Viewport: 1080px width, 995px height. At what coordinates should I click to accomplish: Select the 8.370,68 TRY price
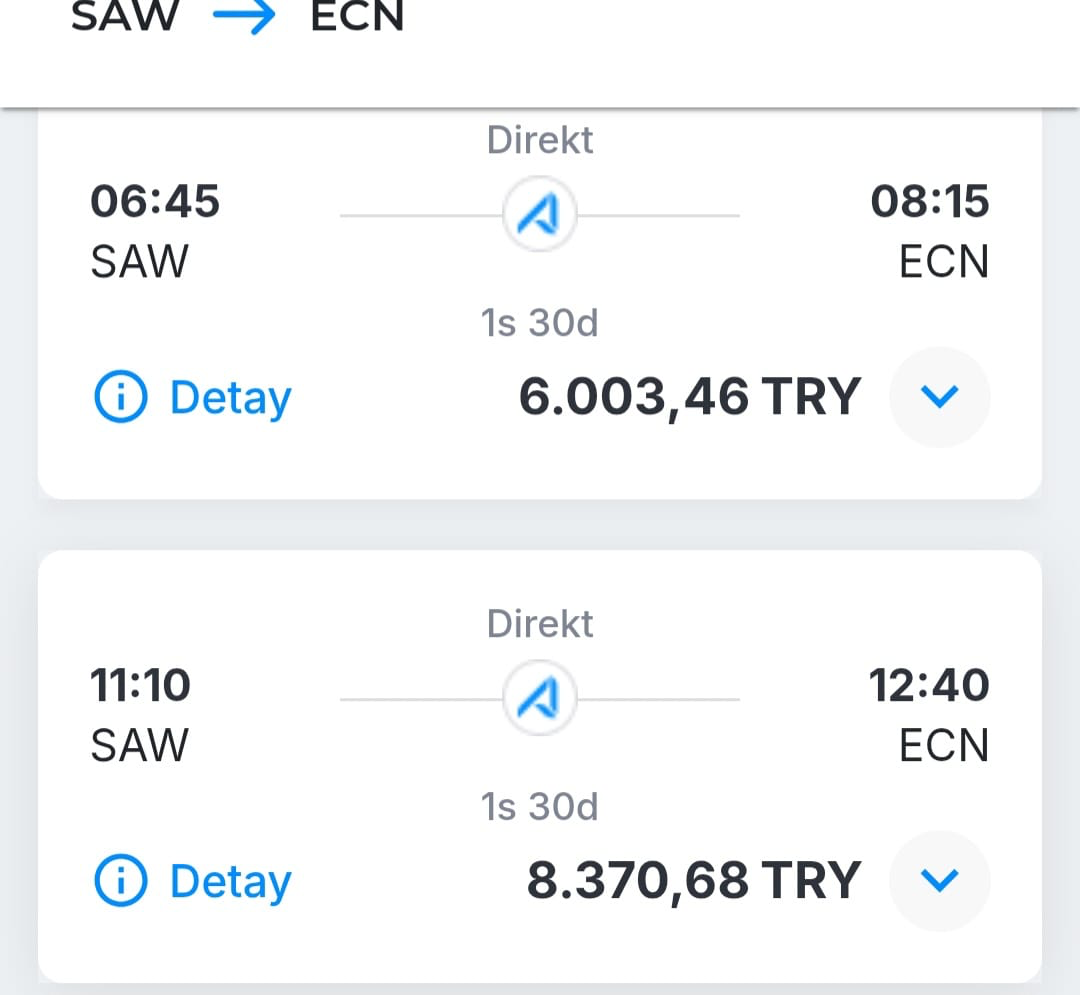(x=693, y=882)
